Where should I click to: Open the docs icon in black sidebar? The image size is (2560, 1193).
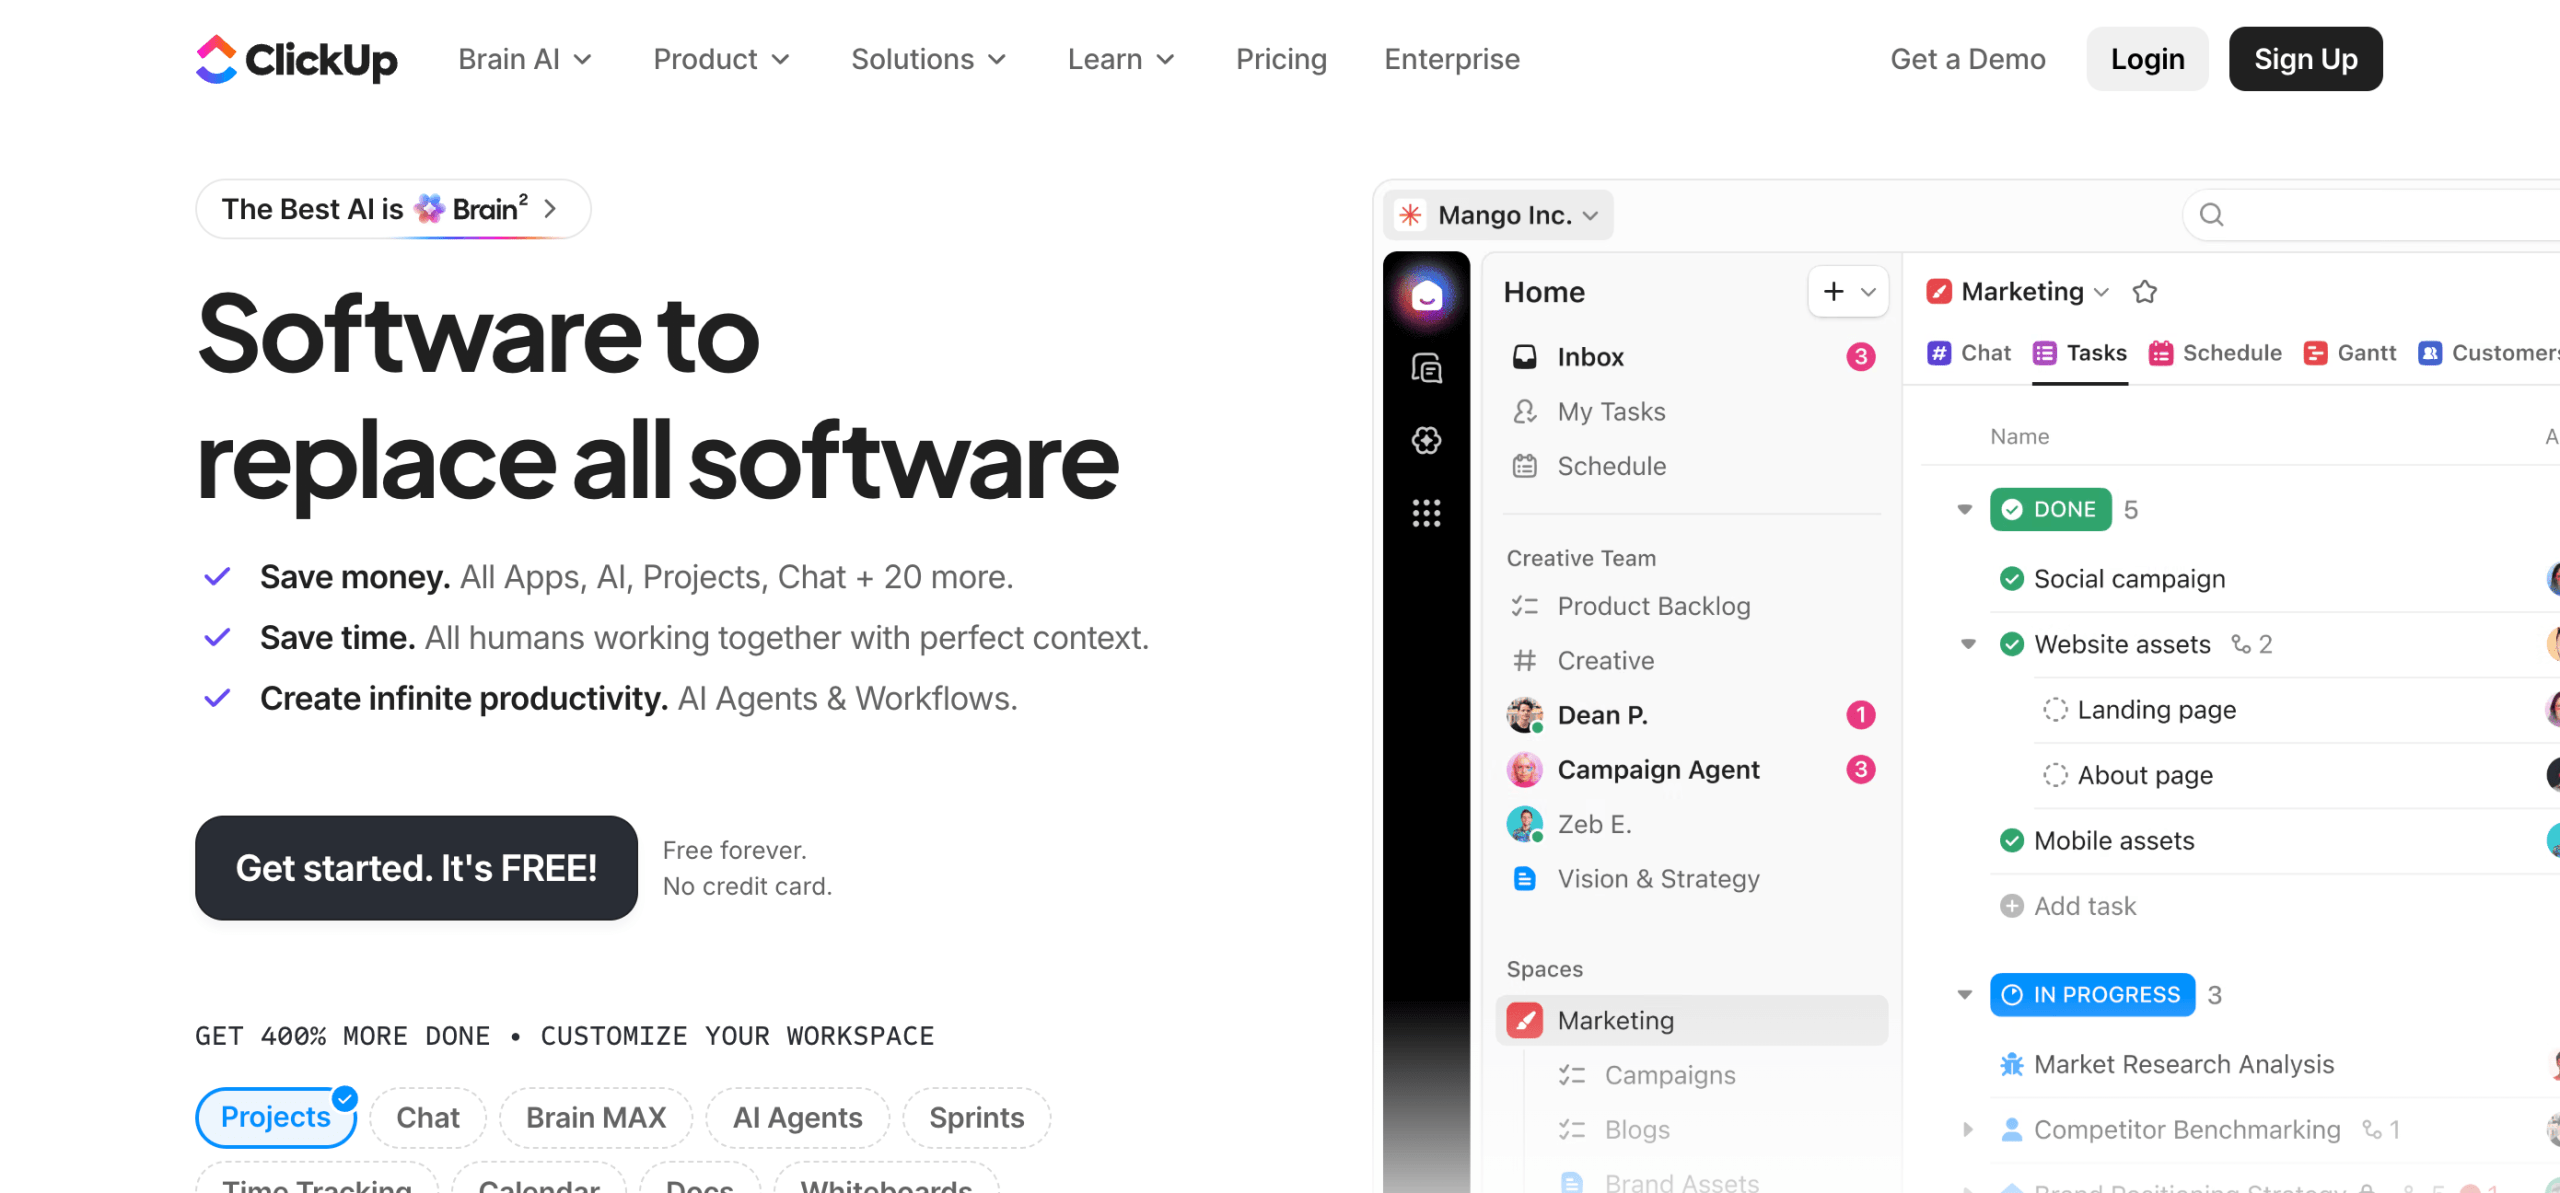(1426, 368)
